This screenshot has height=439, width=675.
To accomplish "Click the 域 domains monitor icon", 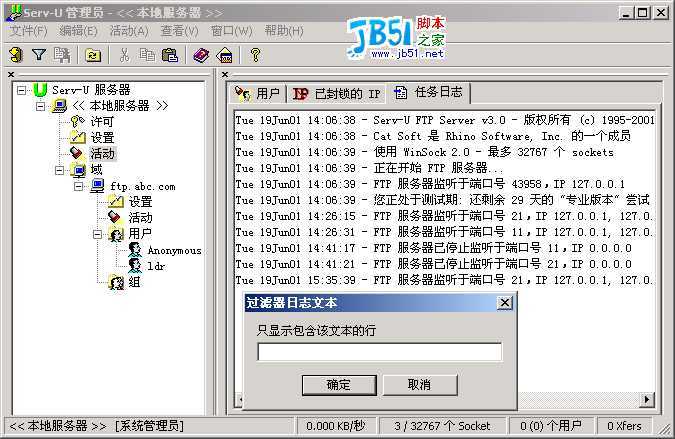I will [79, 170].
